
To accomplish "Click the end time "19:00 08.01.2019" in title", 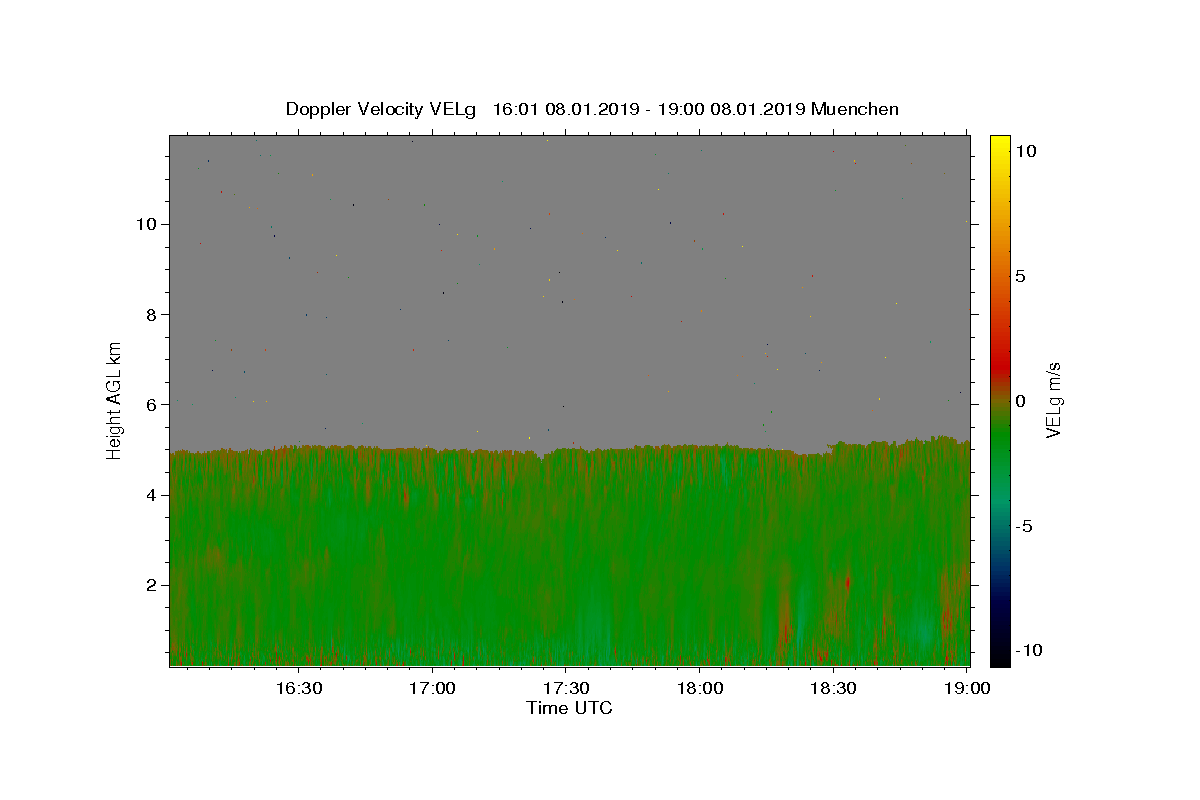I will (x=730, y=109).
